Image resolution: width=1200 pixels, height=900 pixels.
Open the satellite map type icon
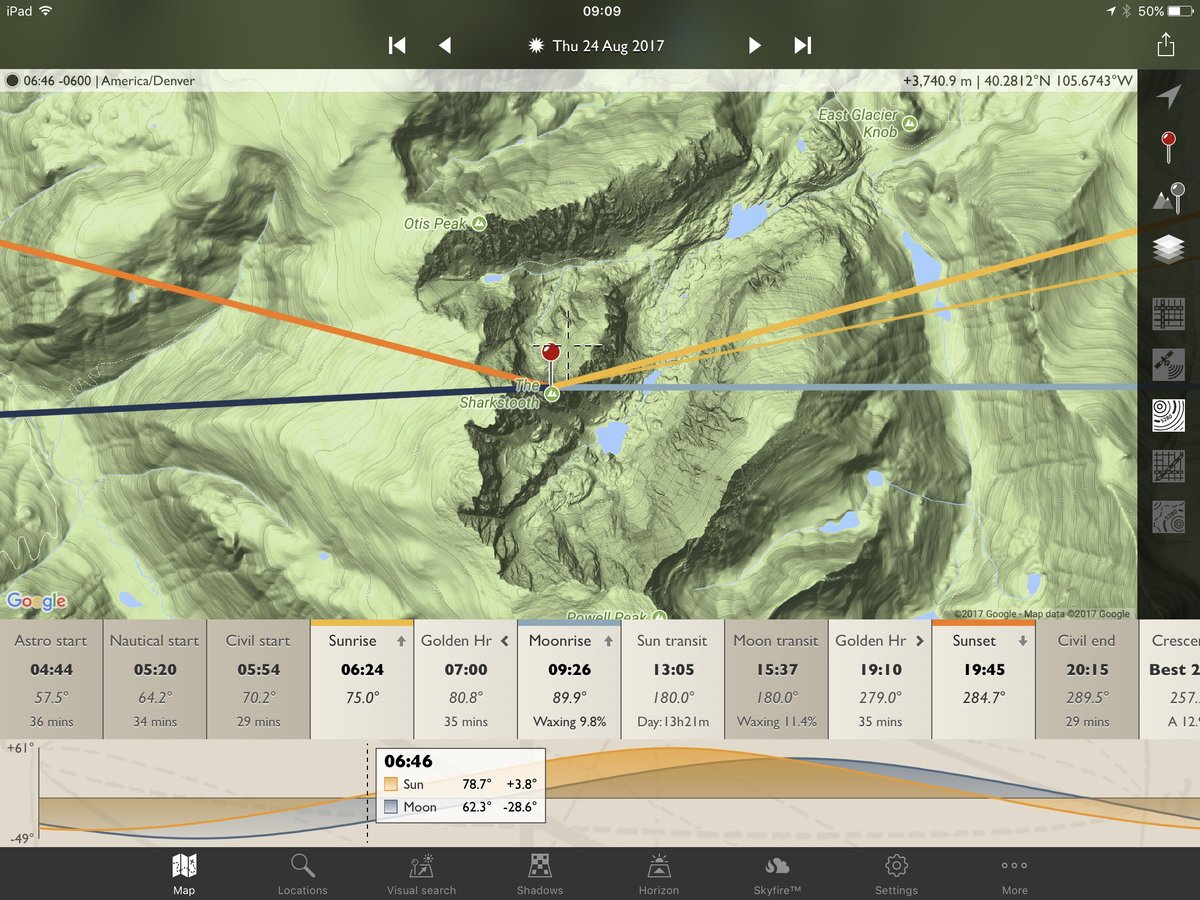click(1168, 364)
